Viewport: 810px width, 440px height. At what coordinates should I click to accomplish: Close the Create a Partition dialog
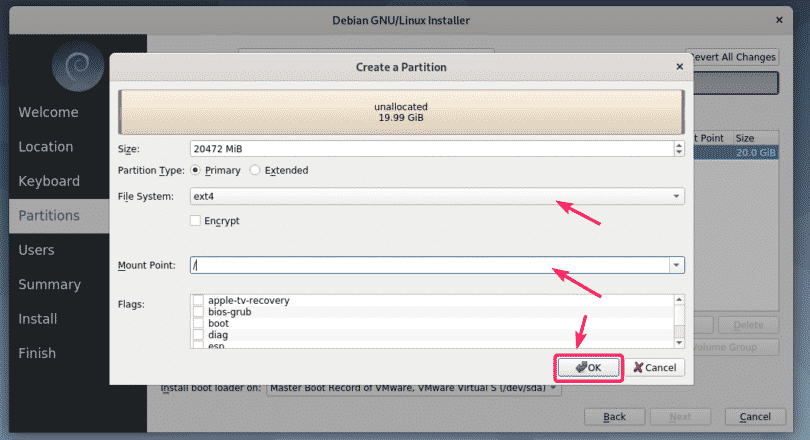point(680,67)
